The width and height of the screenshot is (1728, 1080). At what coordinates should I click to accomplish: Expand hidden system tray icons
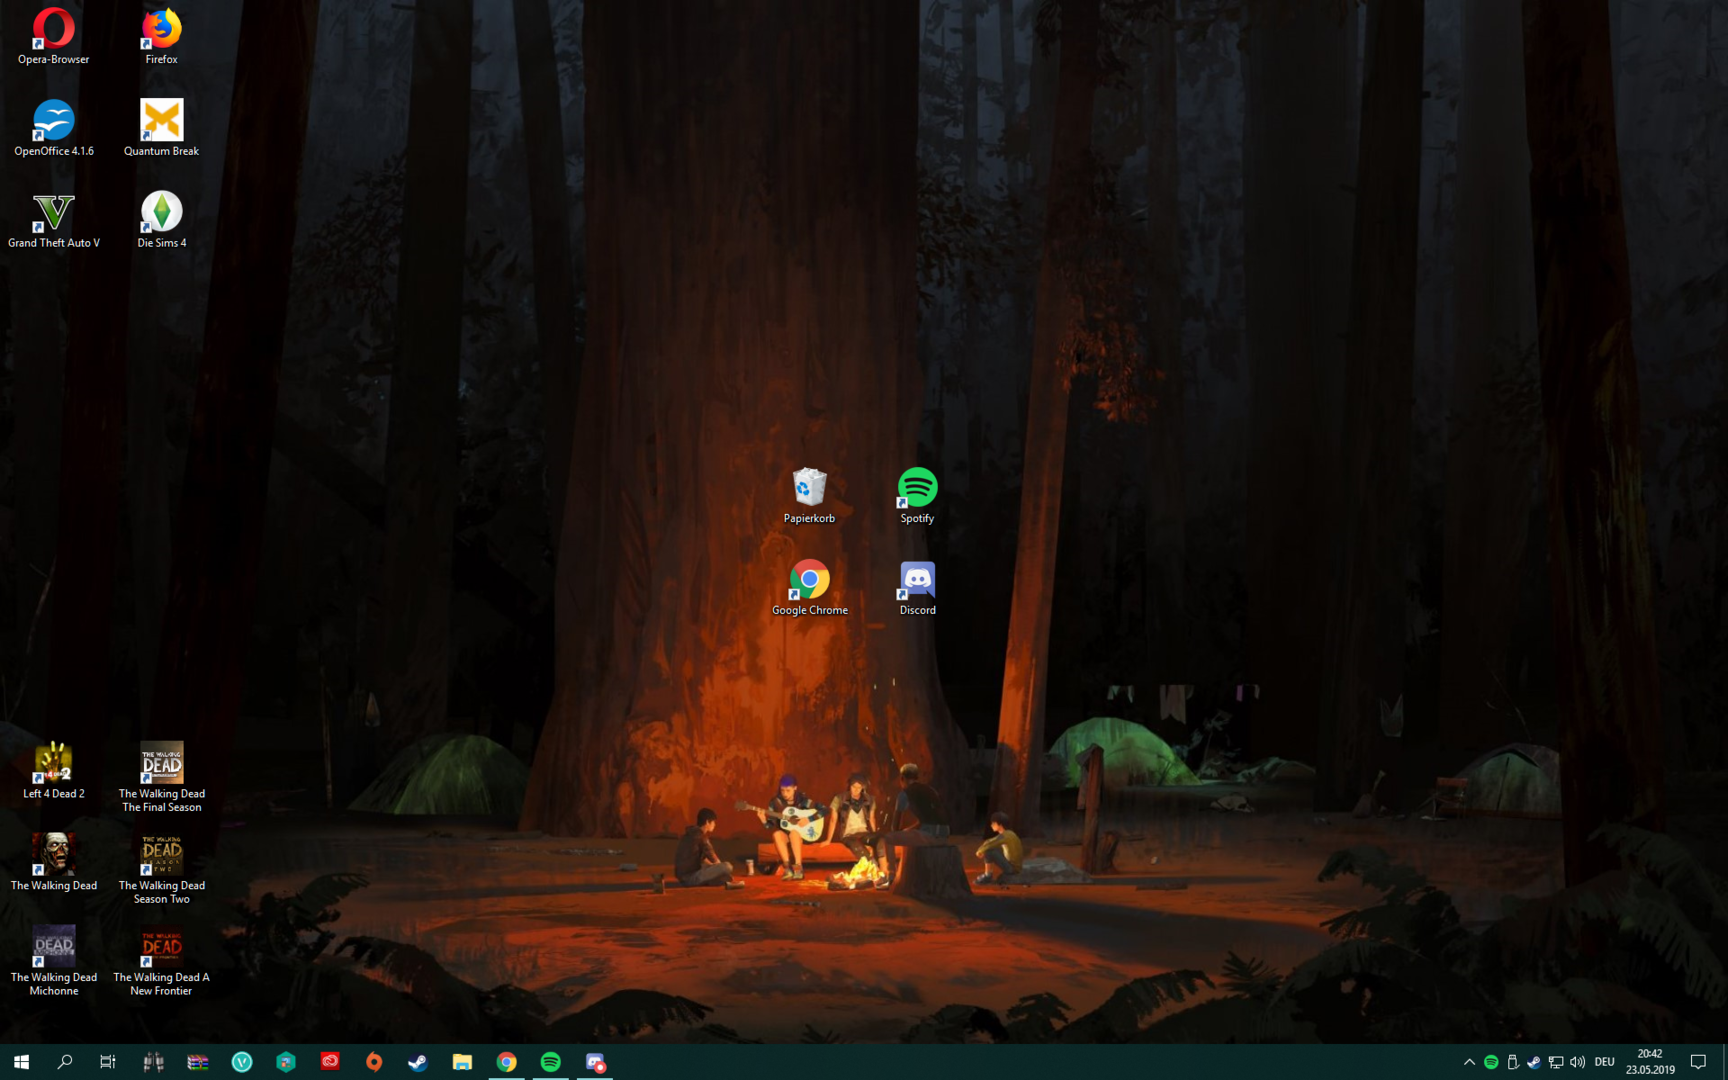(1469, 1062)
